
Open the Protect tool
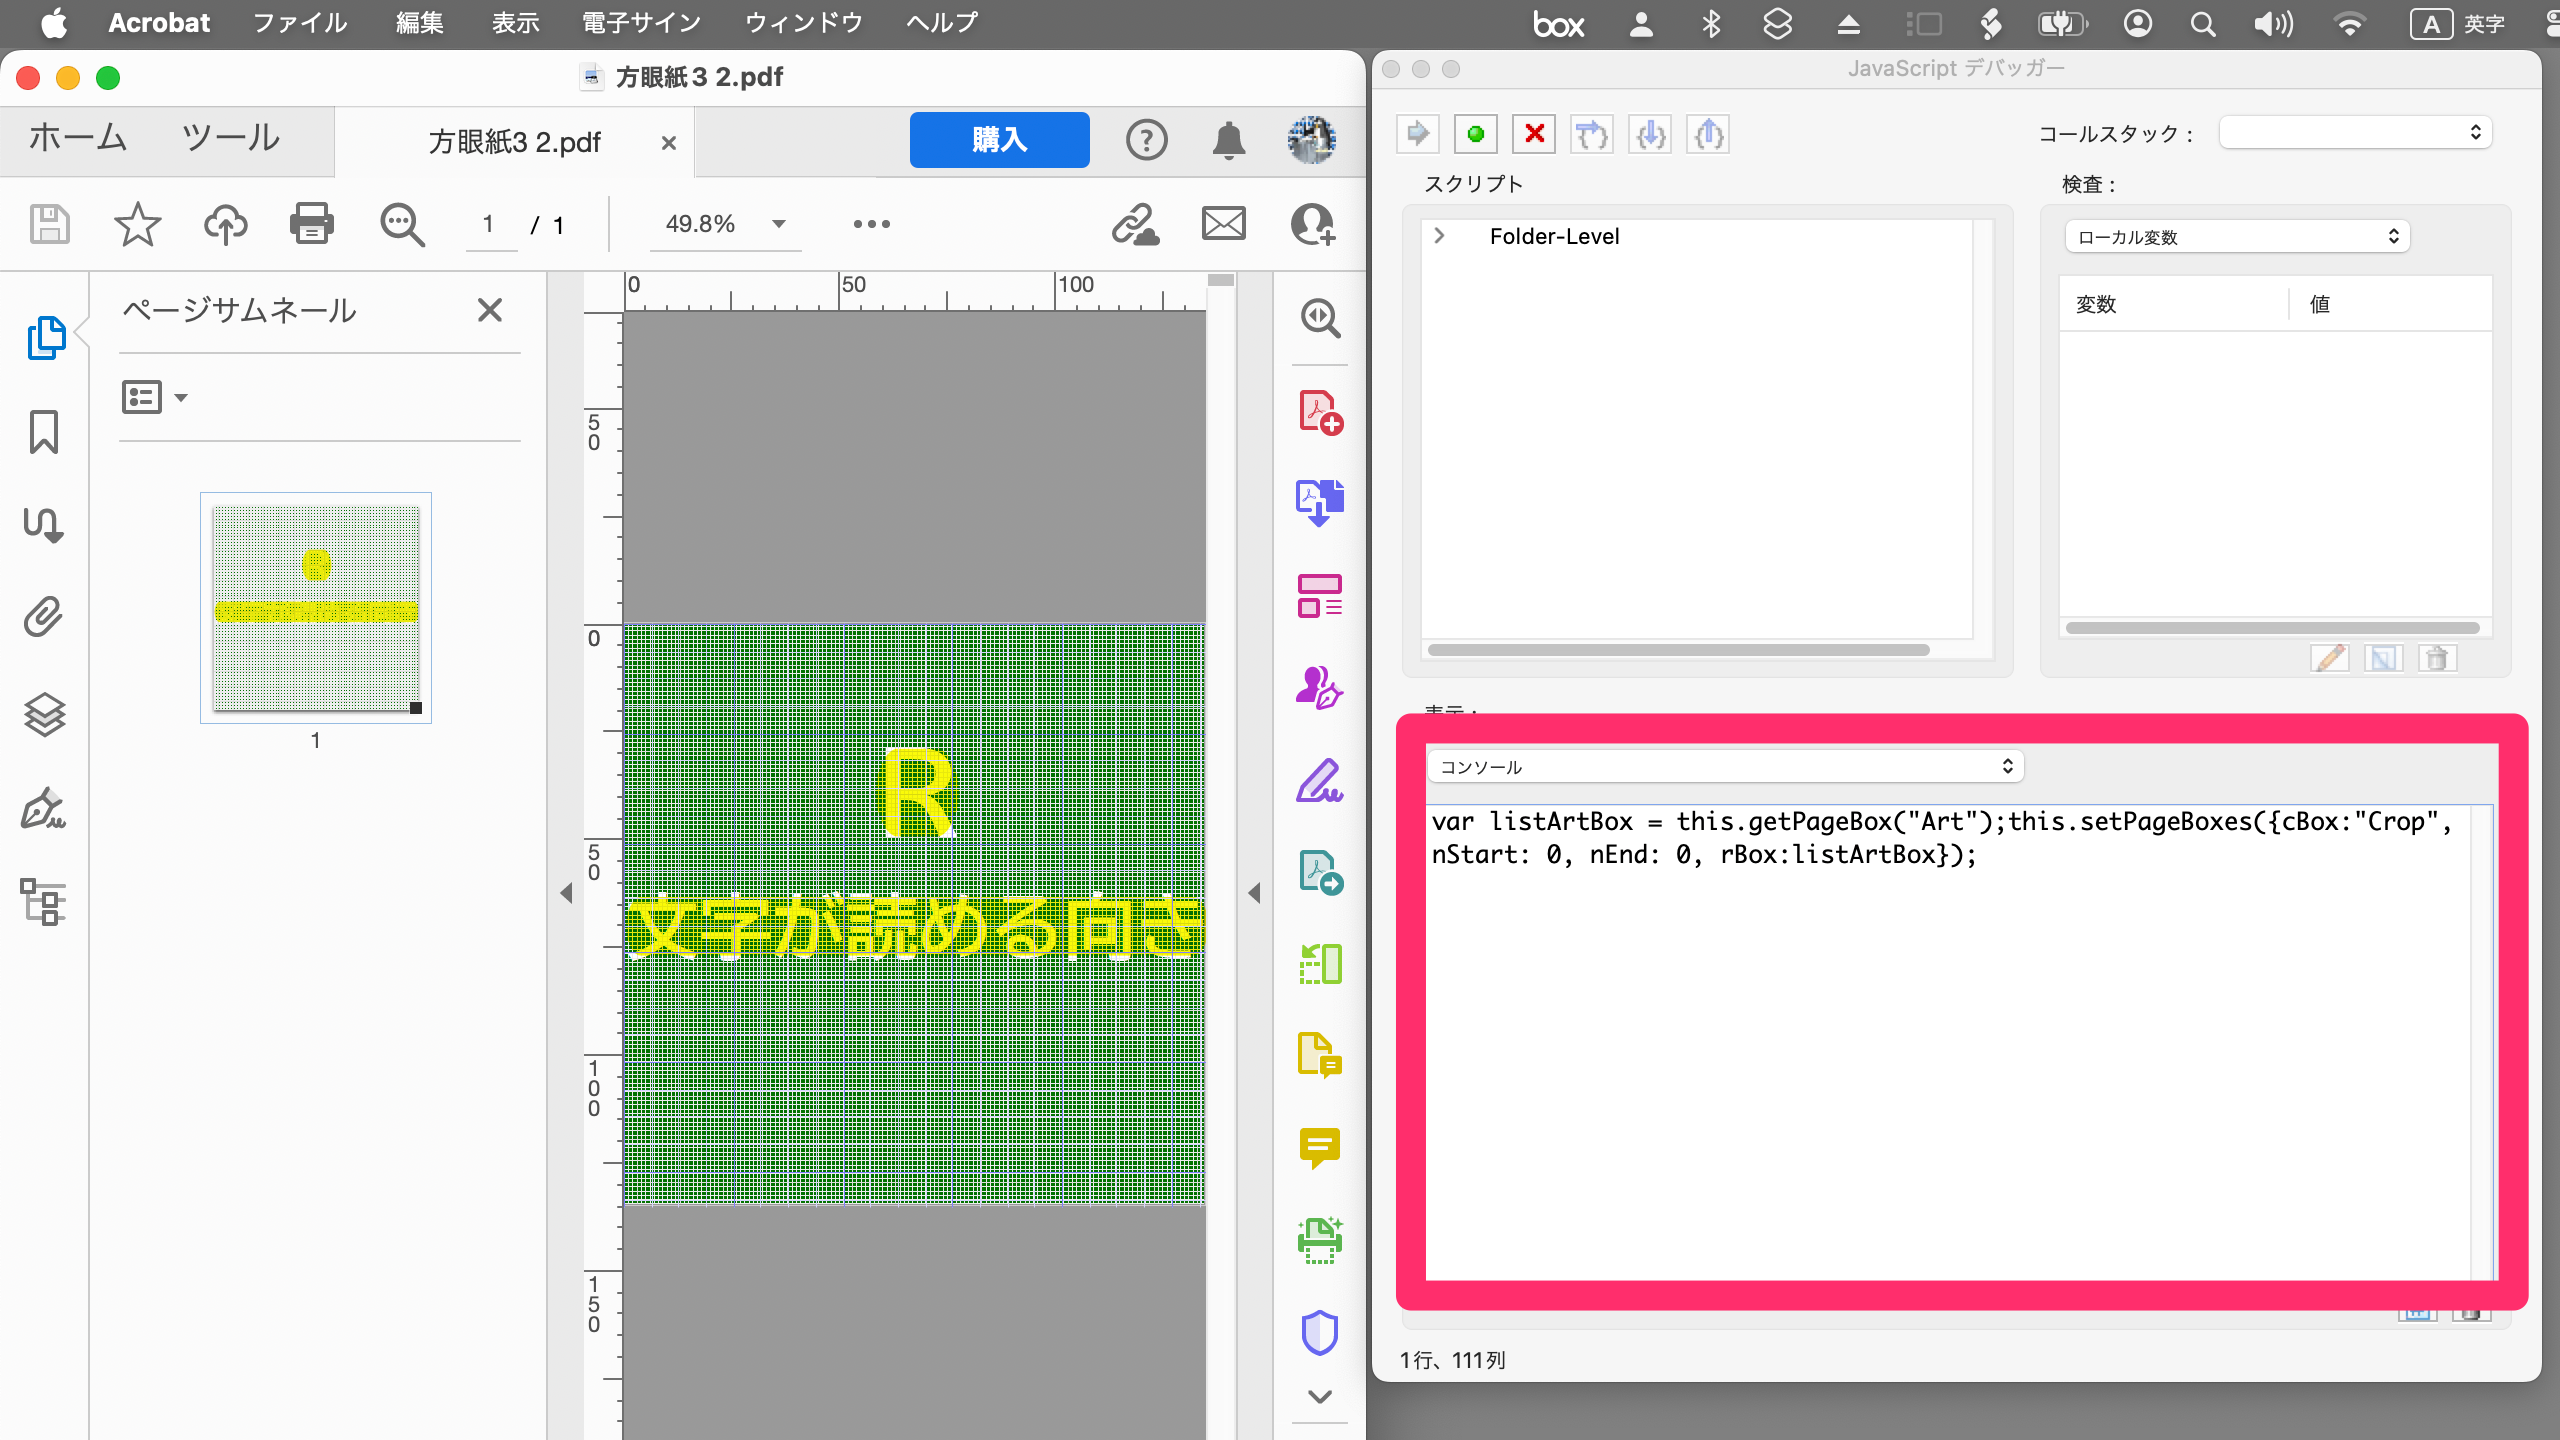point(1320,1330)
